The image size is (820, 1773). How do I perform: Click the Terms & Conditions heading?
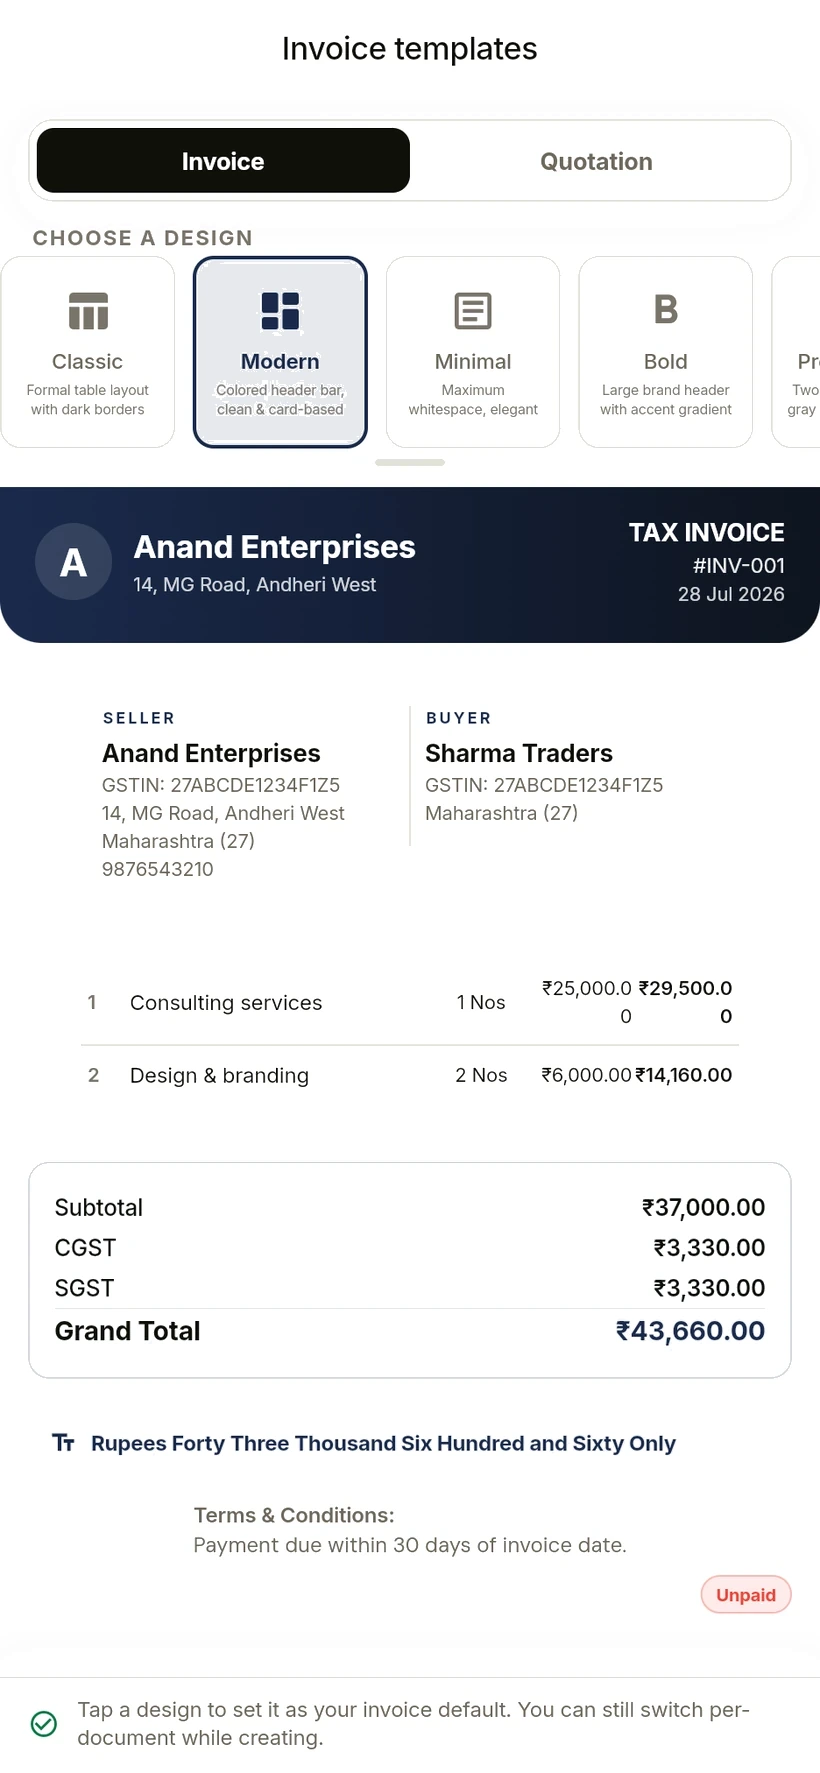click(x=294, y=1515)
